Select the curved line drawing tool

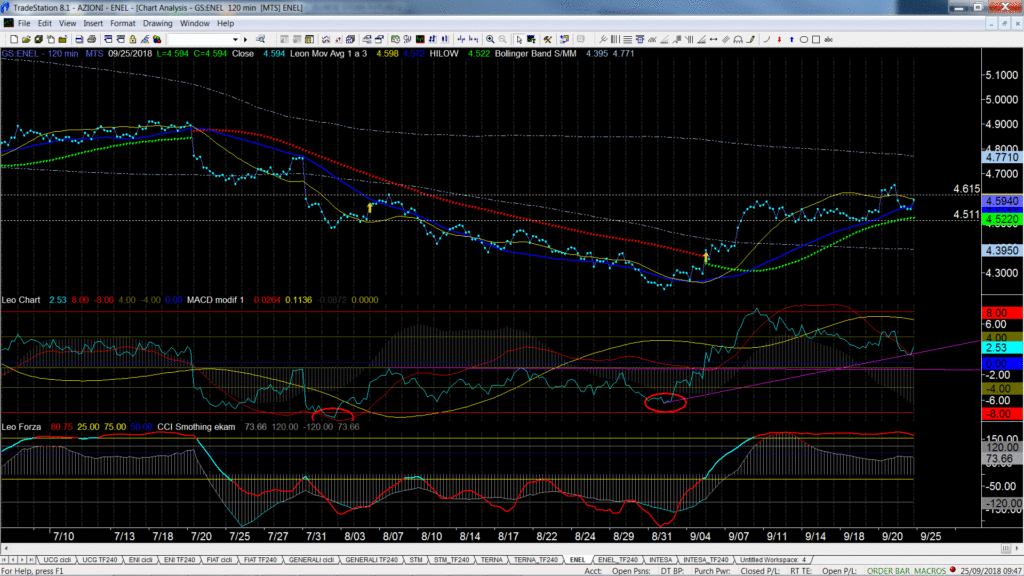click(x=767, y=40)
